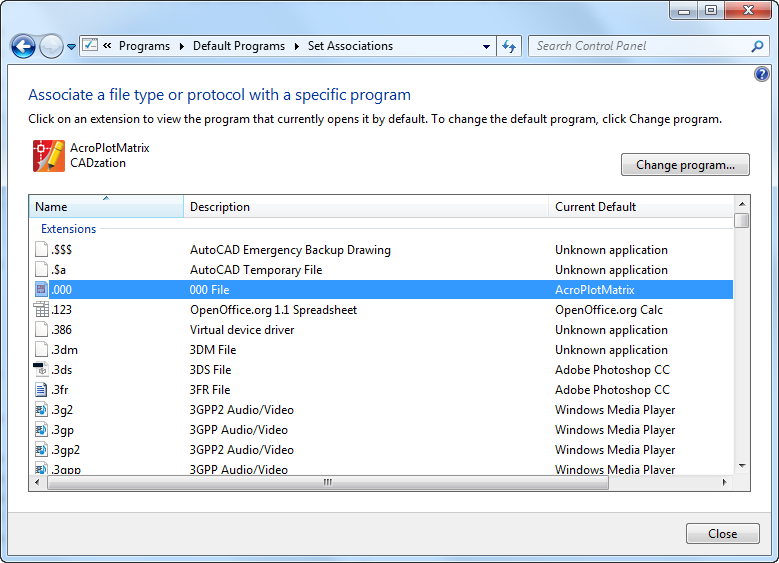Click AutoCAD Temporary File description
Image resolution: width=779 pixels, height=563 pixels.
256,270
